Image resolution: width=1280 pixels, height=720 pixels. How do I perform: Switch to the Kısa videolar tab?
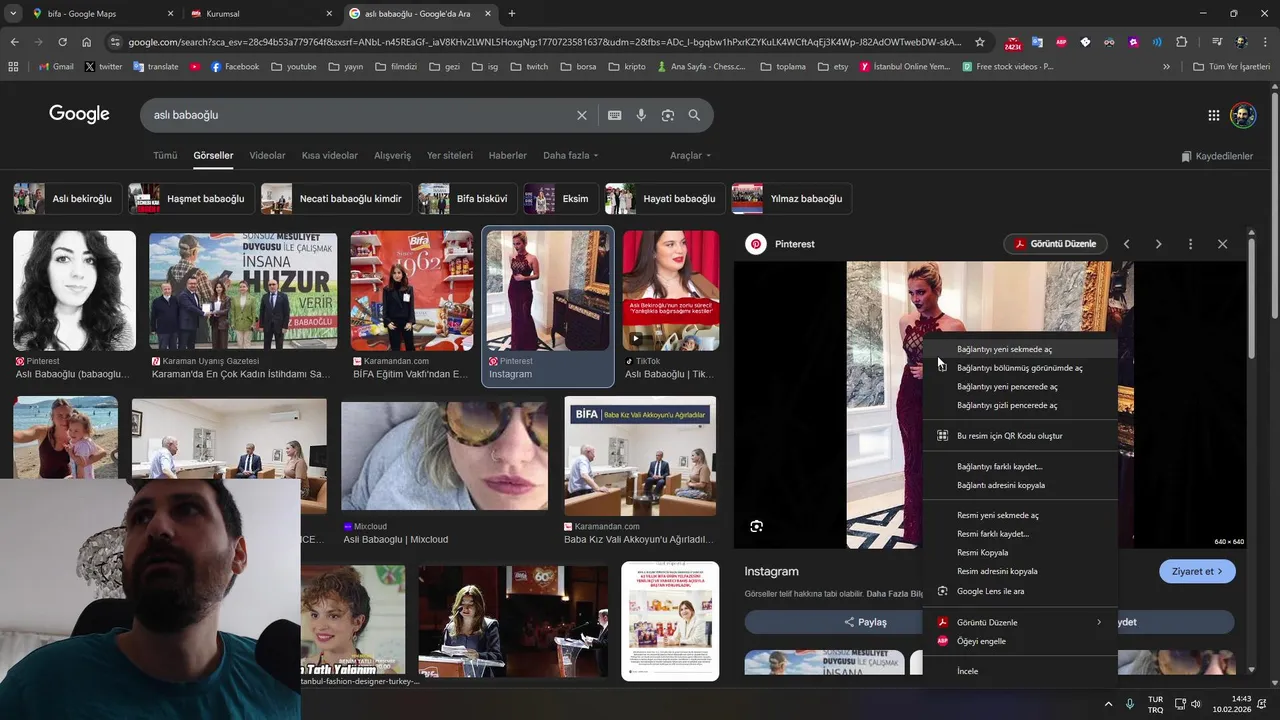330,156
